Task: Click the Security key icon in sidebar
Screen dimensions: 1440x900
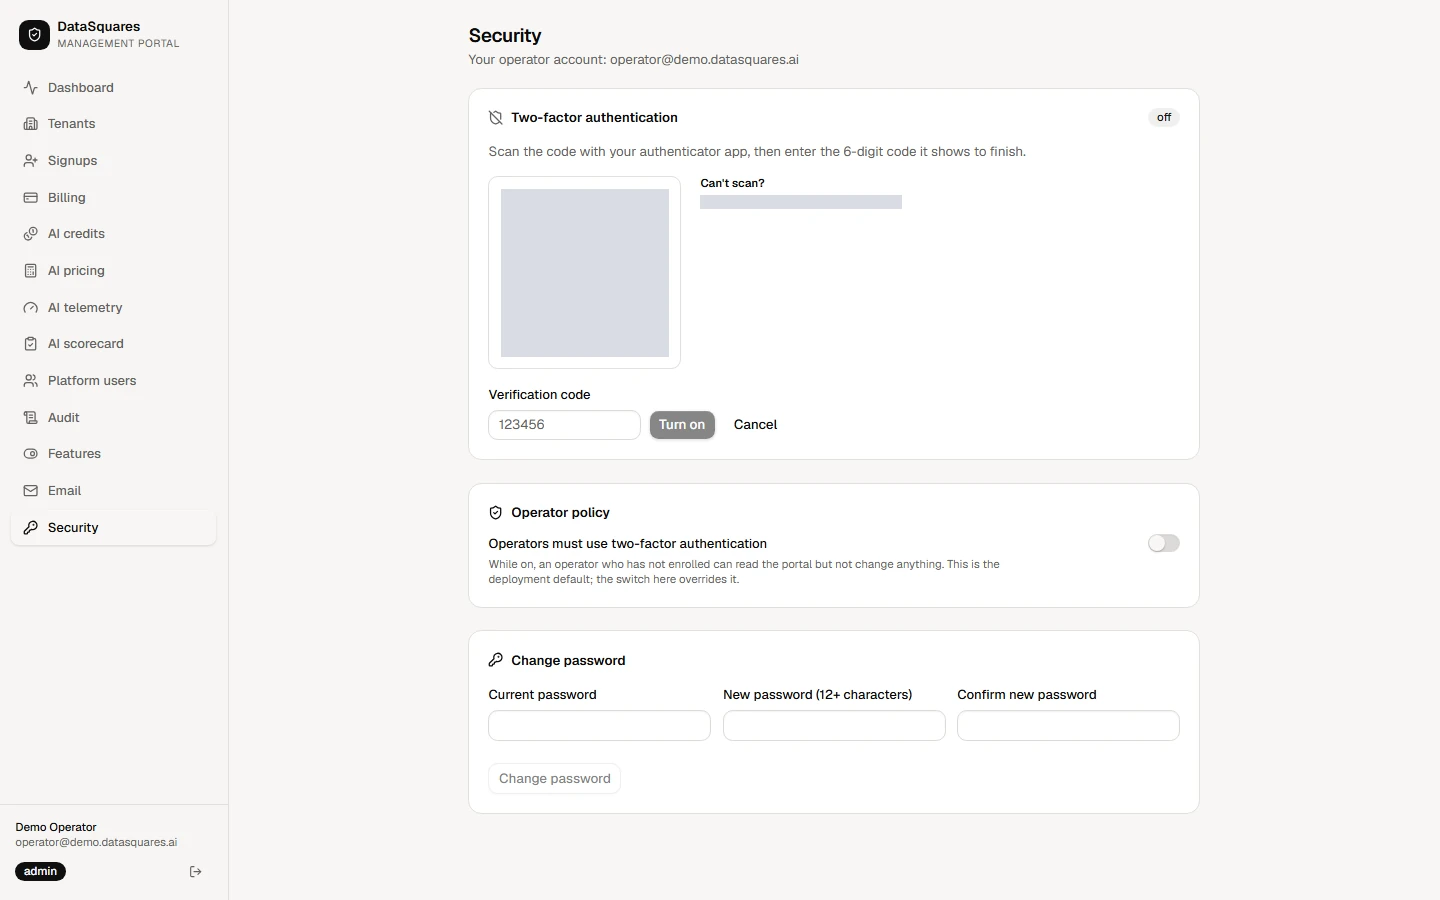Action: click(31, 528)
